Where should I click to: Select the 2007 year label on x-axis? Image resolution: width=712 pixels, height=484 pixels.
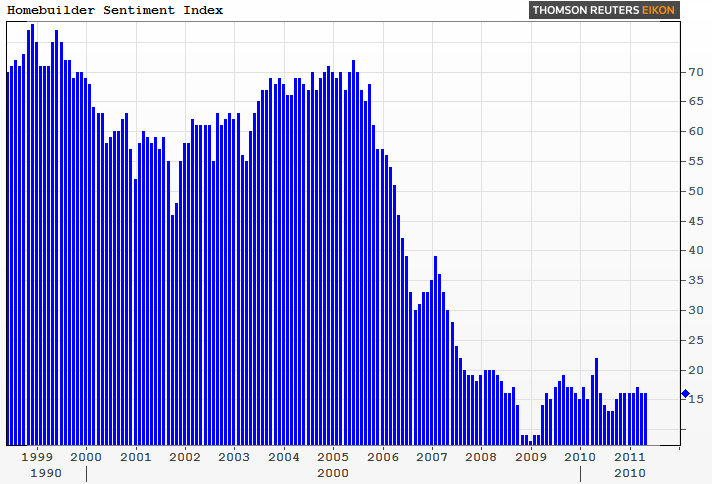(x=431, y=457)
